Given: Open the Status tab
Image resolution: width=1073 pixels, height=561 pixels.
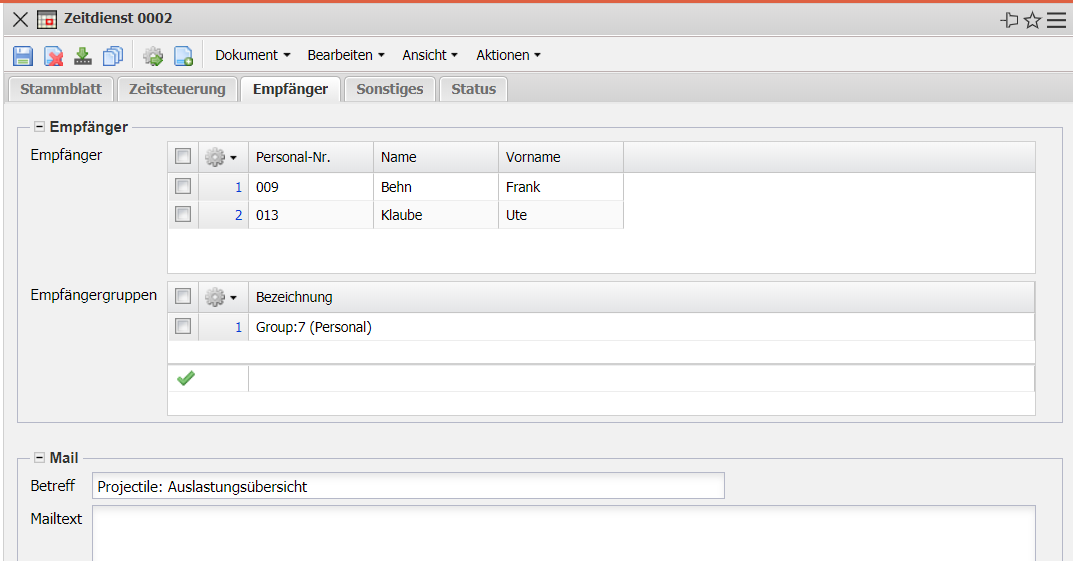Looking at the screenshot, I should pyautogui.click(x=473, y=89).
